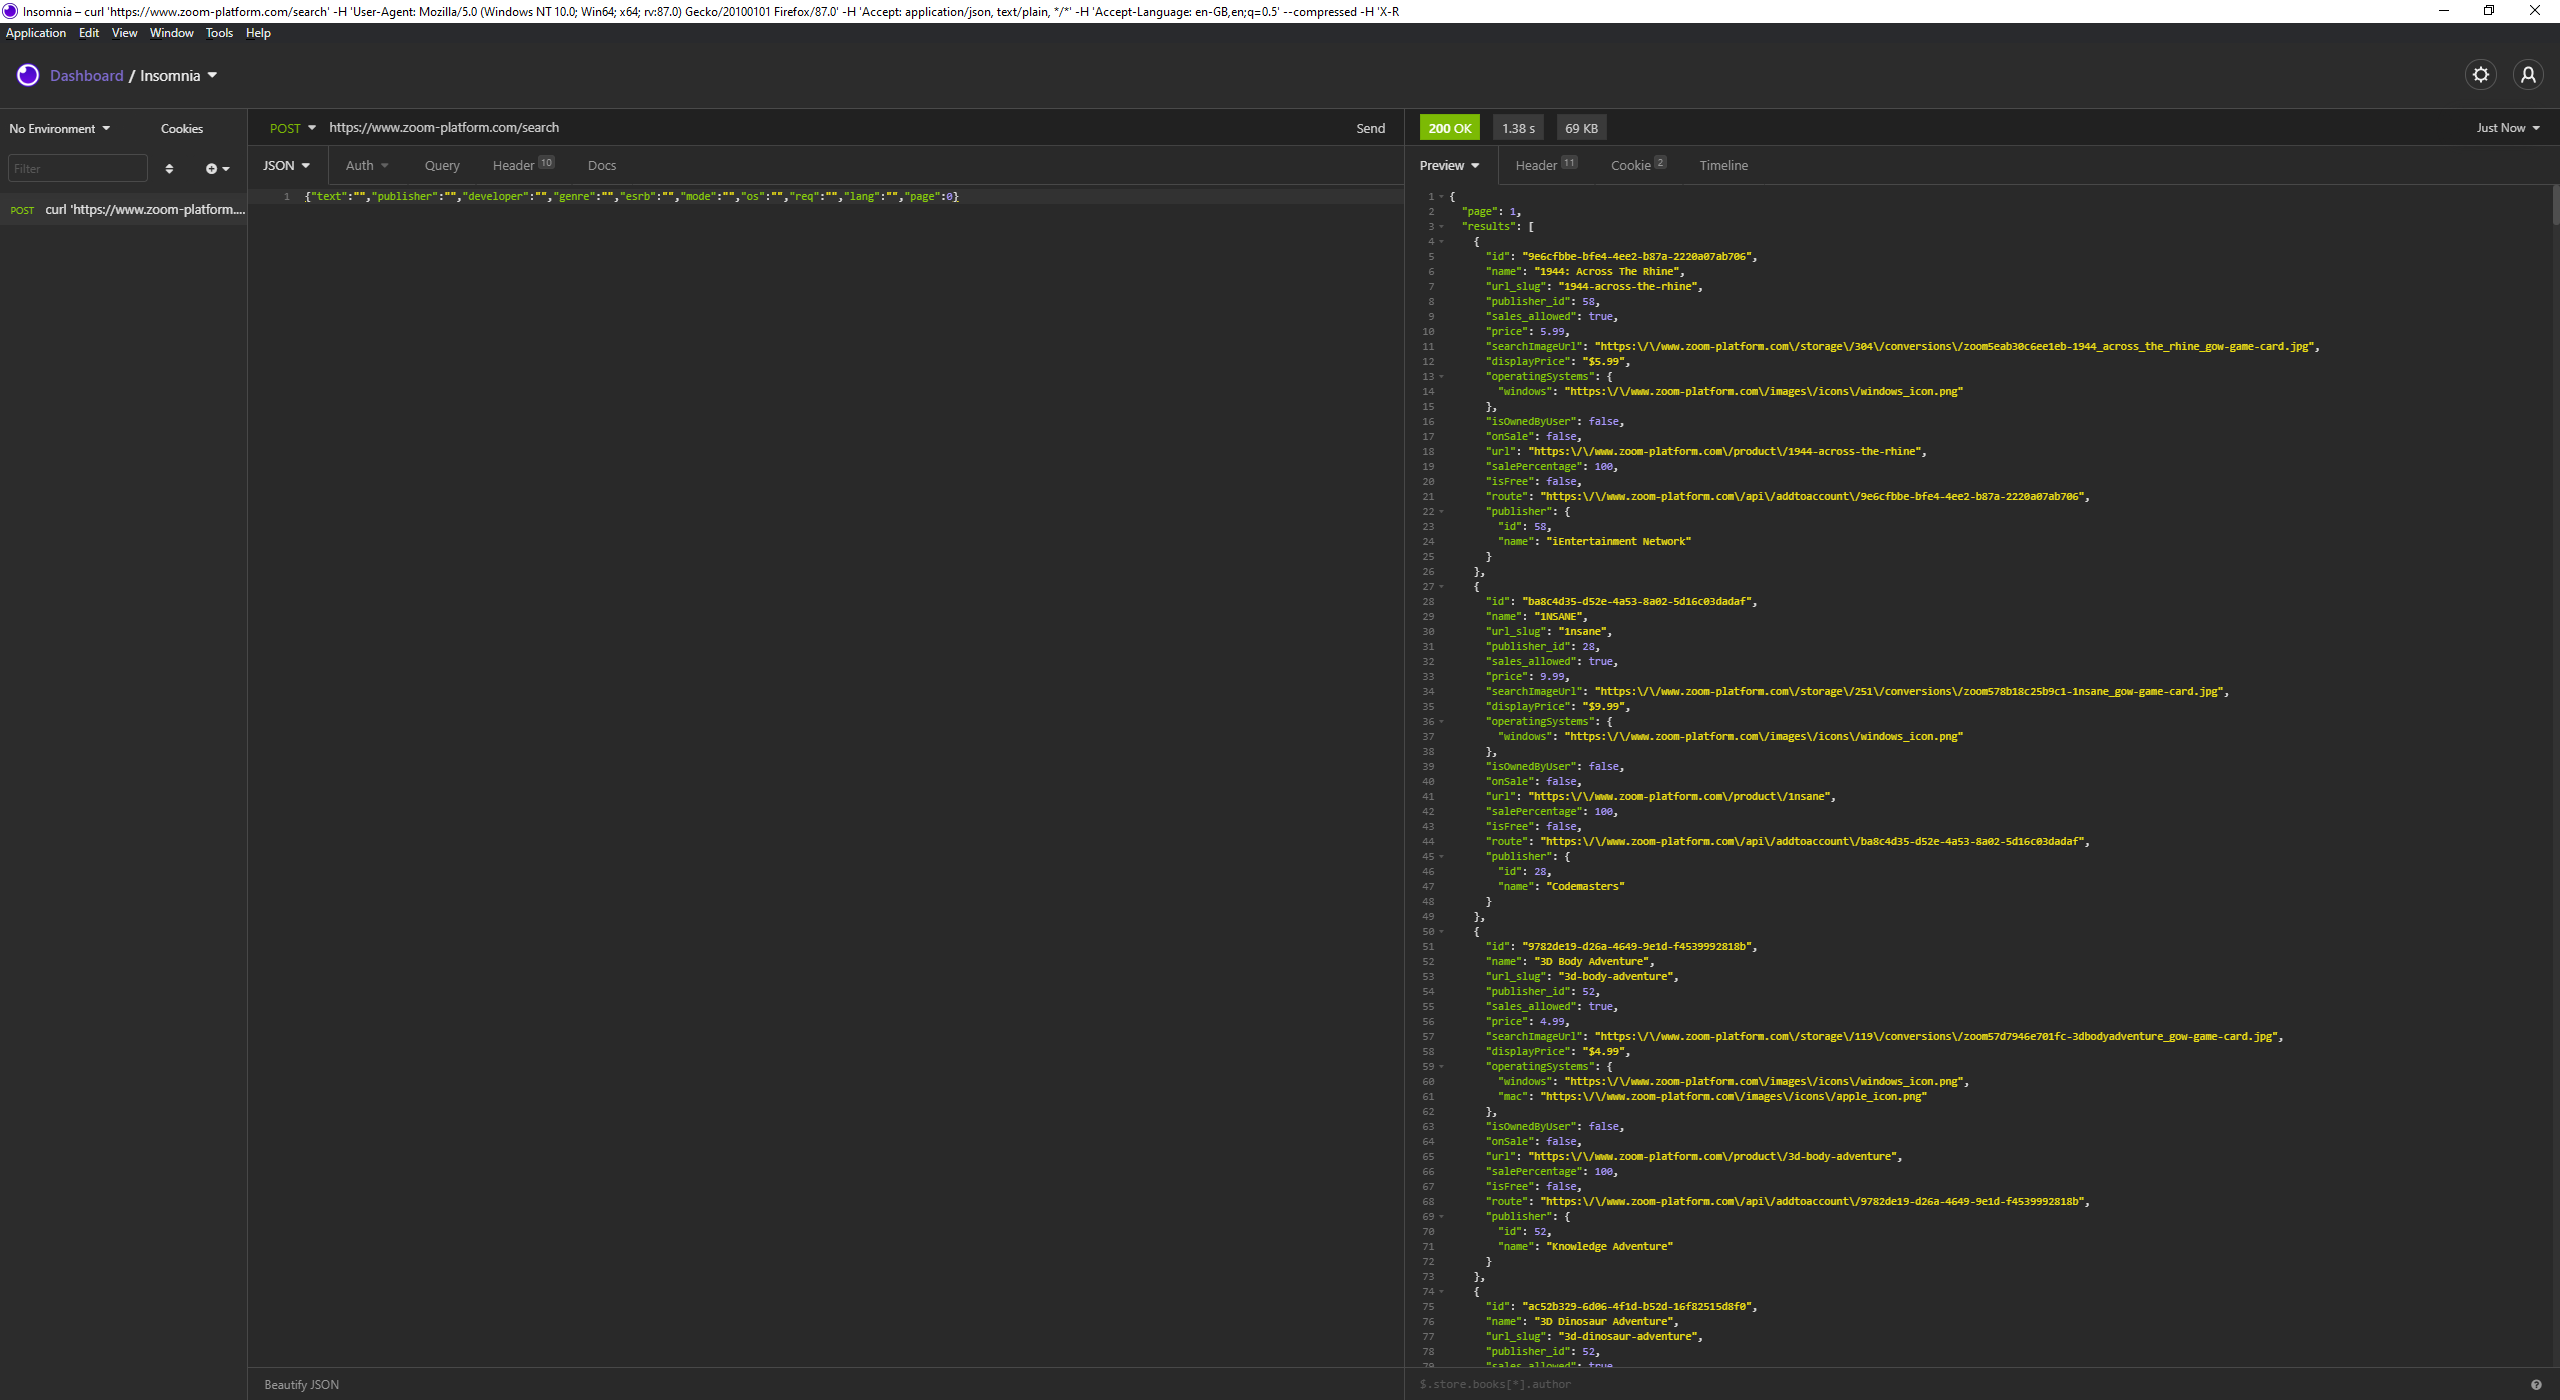The image size is (2560, 1400).
Task: Click the "$9.99" displayPrice value
Action: pos(1603,707)
